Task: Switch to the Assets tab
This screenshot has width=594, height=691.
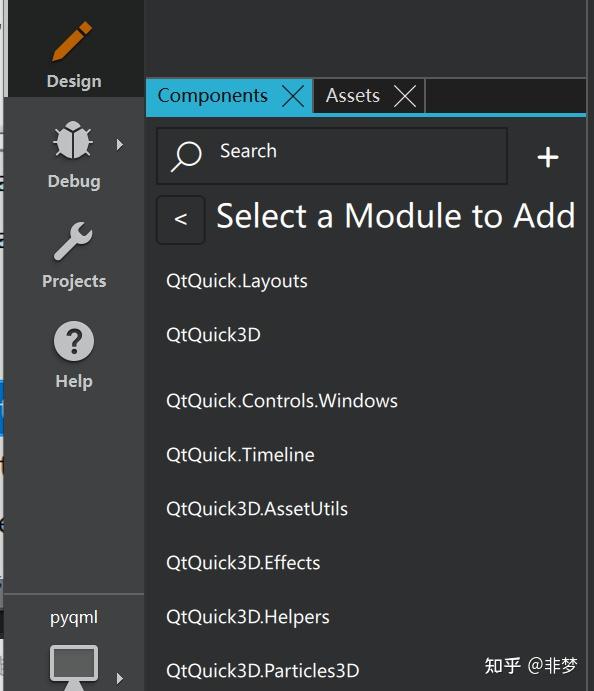Action: [x=353, y=96]
